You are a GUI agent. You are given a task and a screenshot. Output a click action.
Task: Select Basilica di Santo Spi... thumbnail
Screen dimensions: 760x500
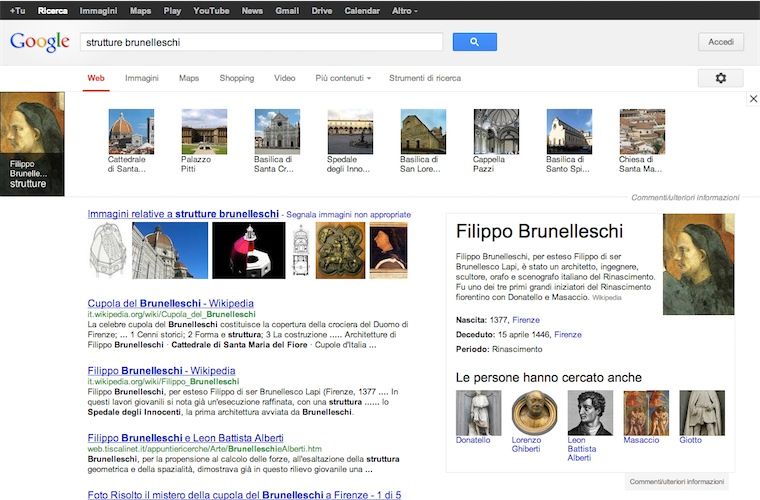tap(570, 131)
